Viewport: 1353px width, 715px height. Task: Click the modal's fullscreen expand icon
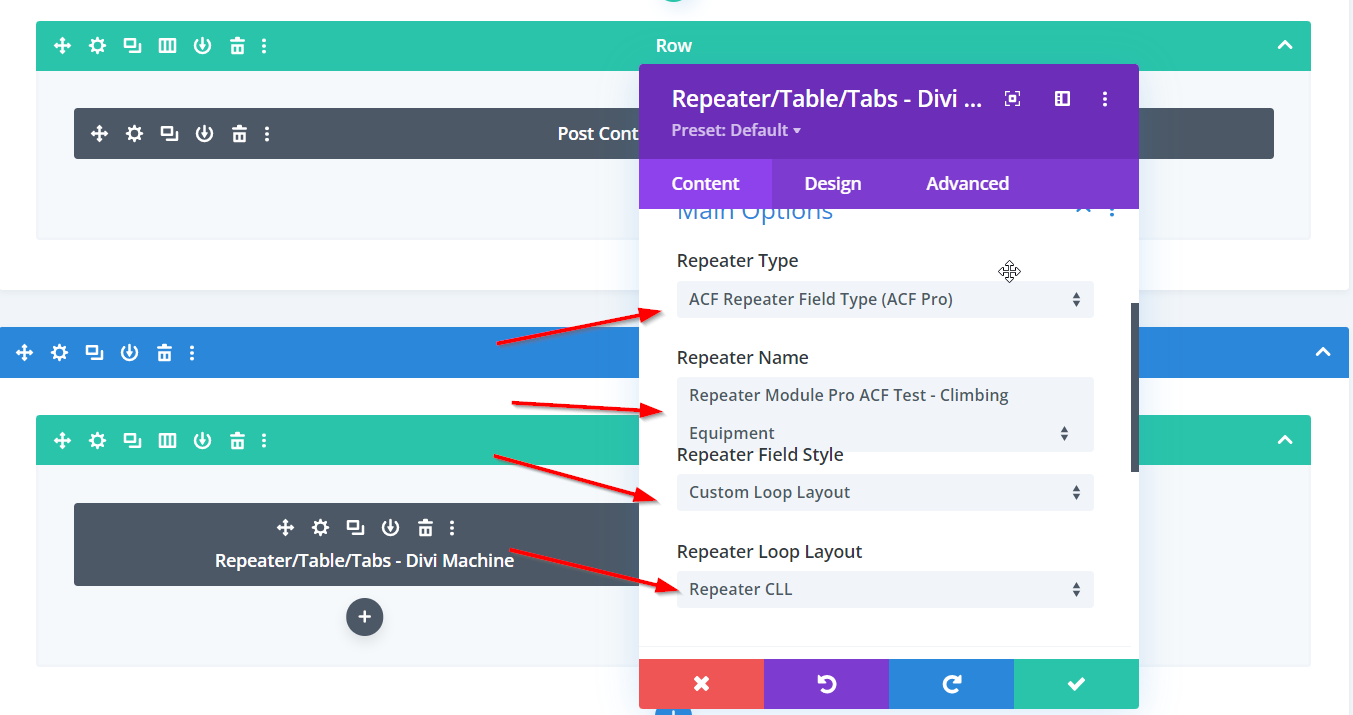1012,98
